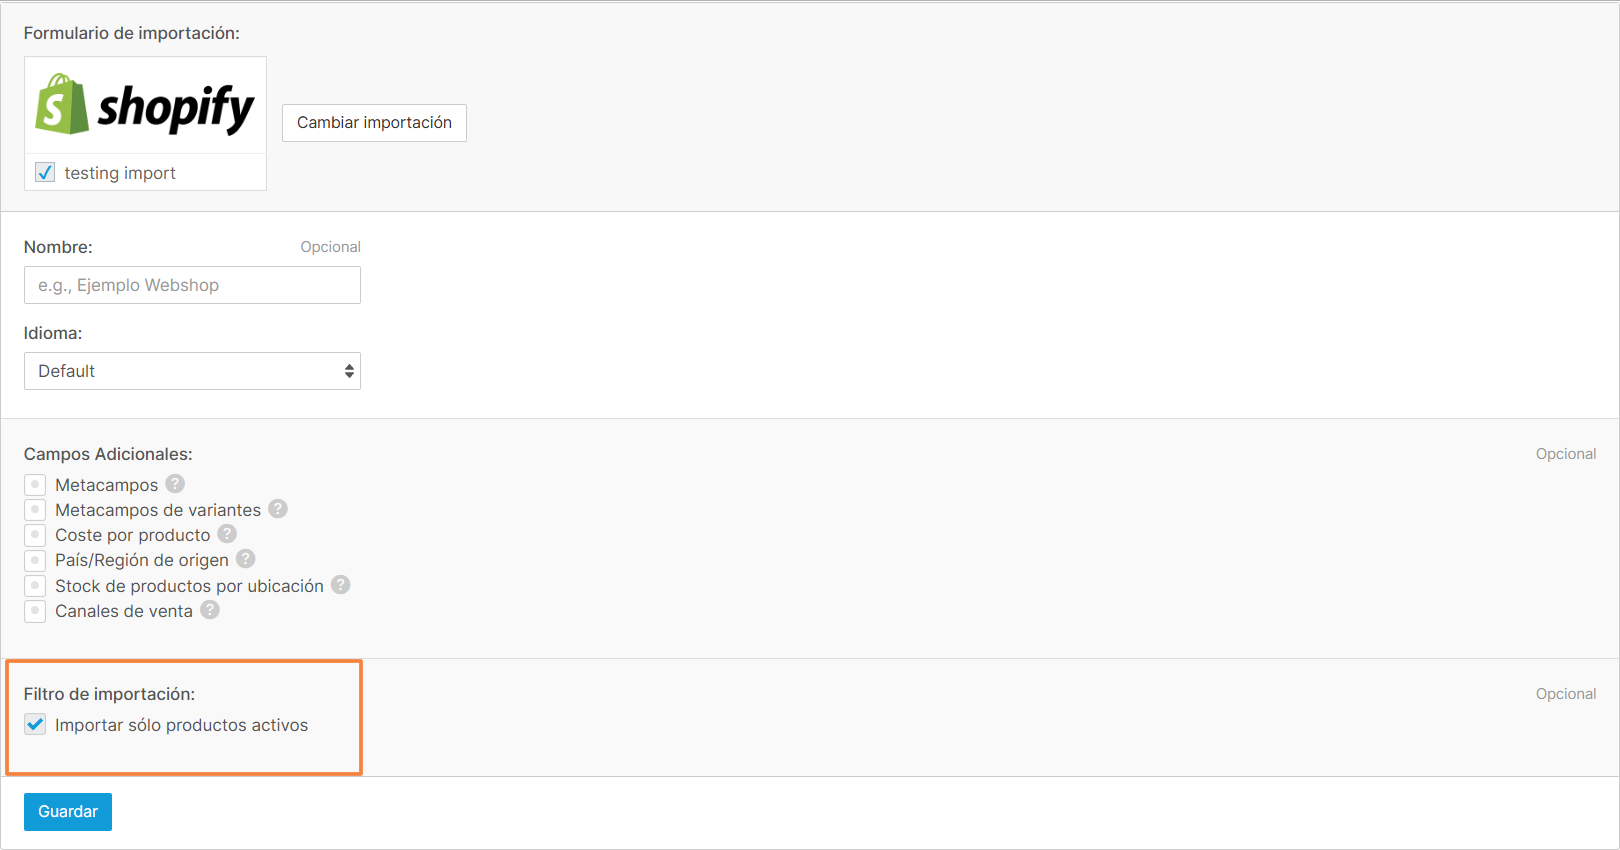Toggle the testing import checkbox
The width and height of the screenshot is (1620, 850).
[x=45, y=172]
